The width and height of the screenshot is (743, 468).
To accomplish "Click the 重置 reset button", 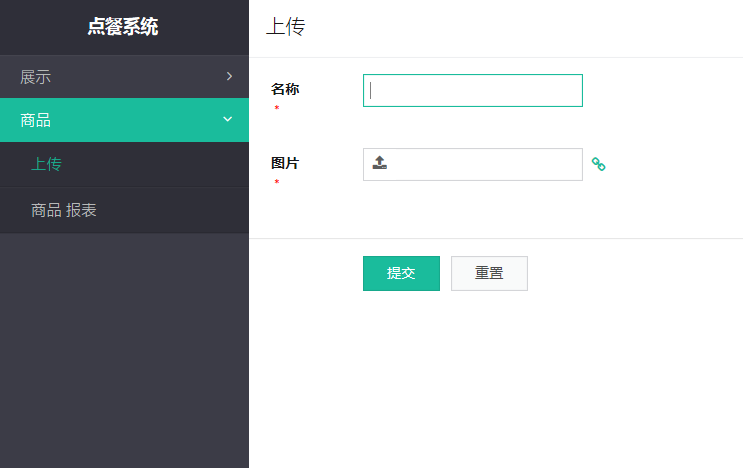I will [489, 273].
